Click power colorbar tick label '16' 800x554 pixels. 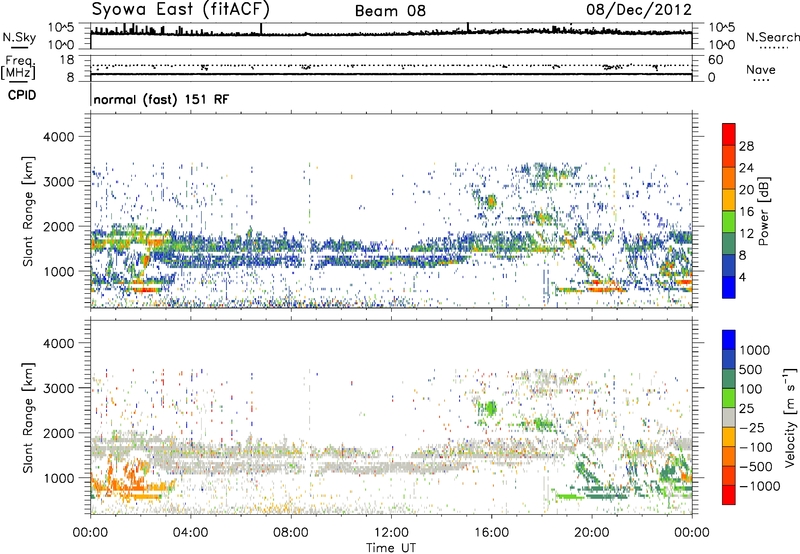pyautogui.click(x=746, y=212)
